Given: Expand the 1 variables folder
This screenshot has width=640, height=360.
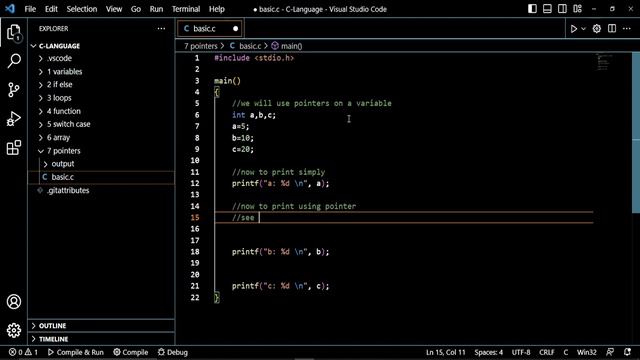Looking at the screenshot, I should click(101, 71).
